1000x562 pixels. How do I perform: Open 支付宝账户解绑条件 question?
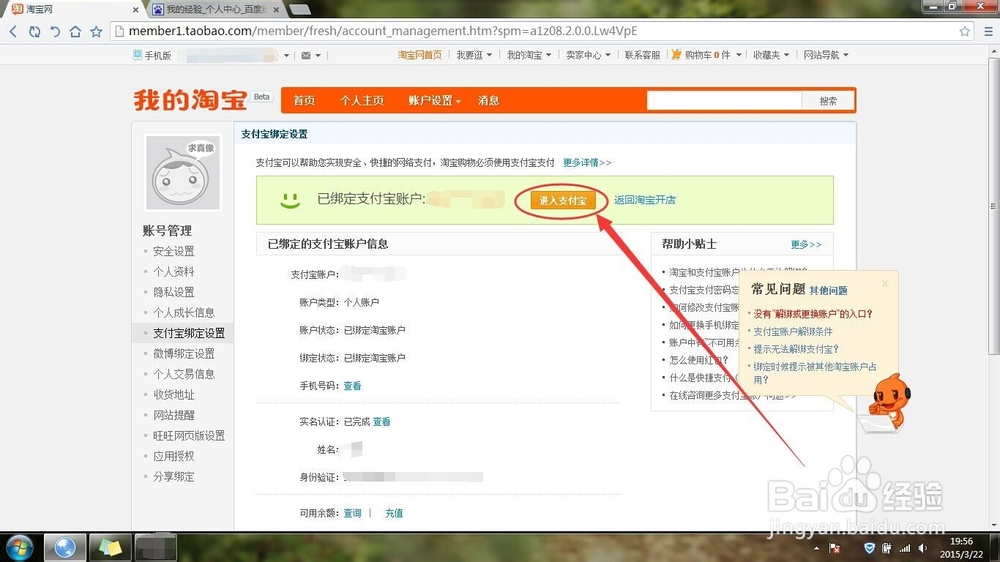793,332
